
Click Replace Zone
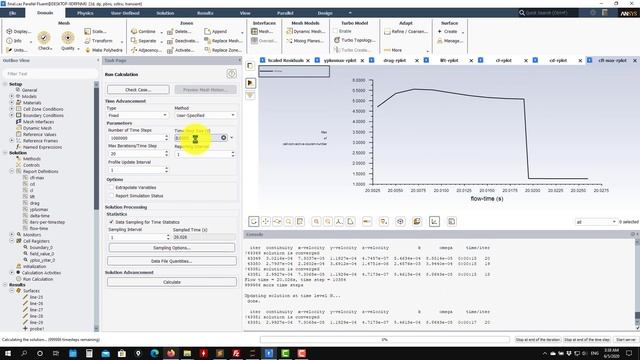click(223, 50)
